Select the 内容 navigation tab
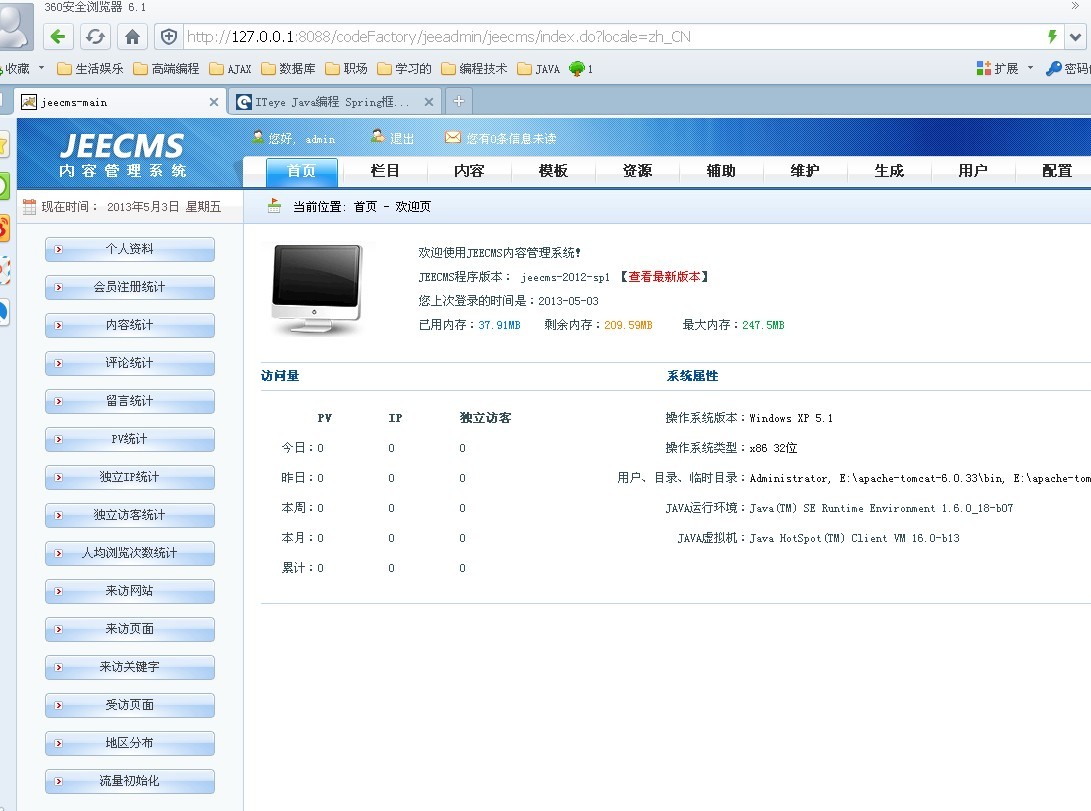 [469, 171]
